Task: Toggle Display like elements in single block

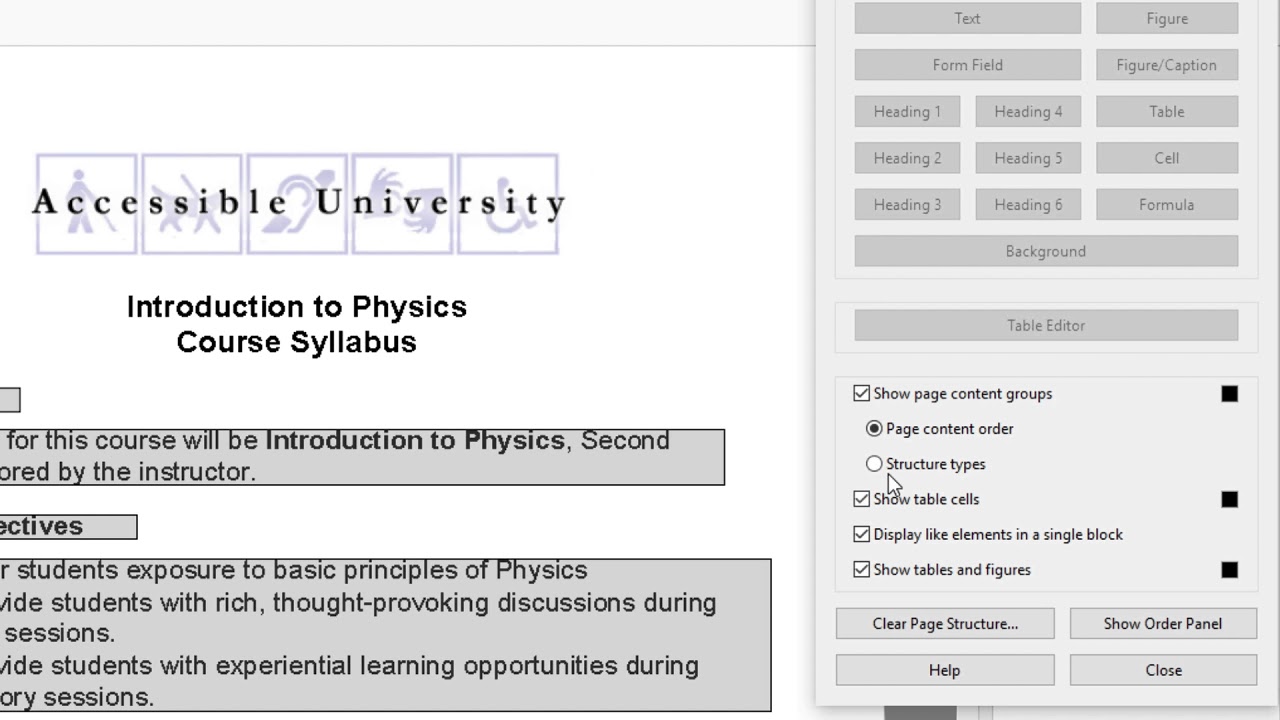Action: (x=862, y=534)
